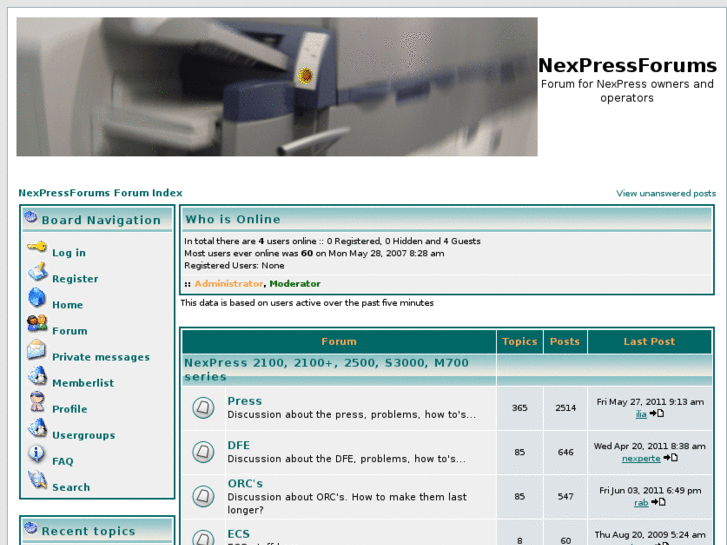Open user rab's profile link

[x=641, y=502]
